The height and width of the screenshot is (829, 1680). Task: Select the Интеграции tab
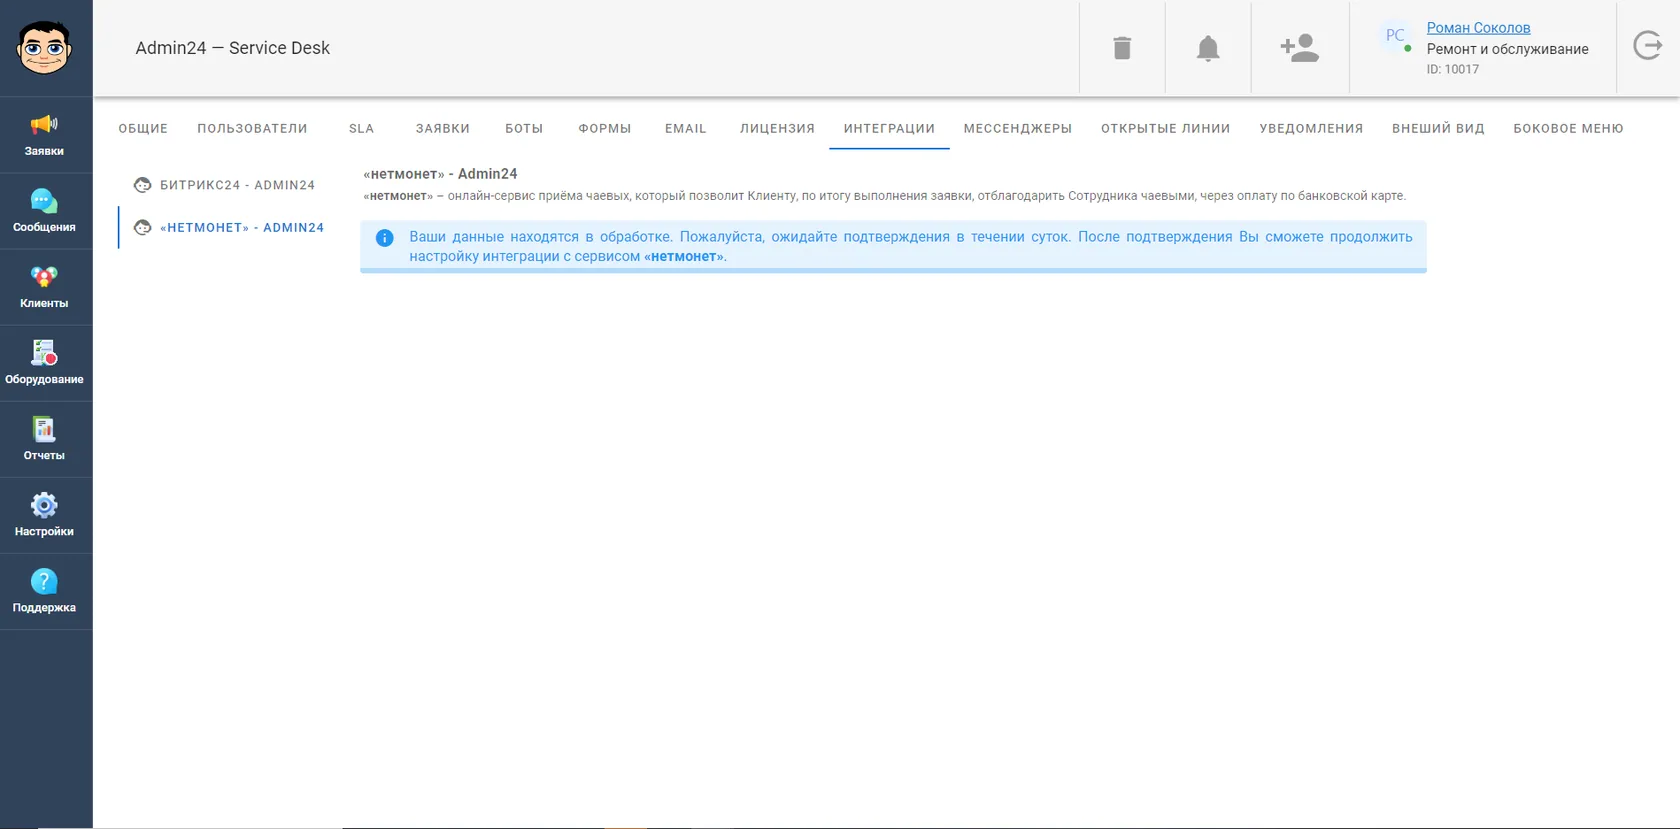[x=889, y=129]
